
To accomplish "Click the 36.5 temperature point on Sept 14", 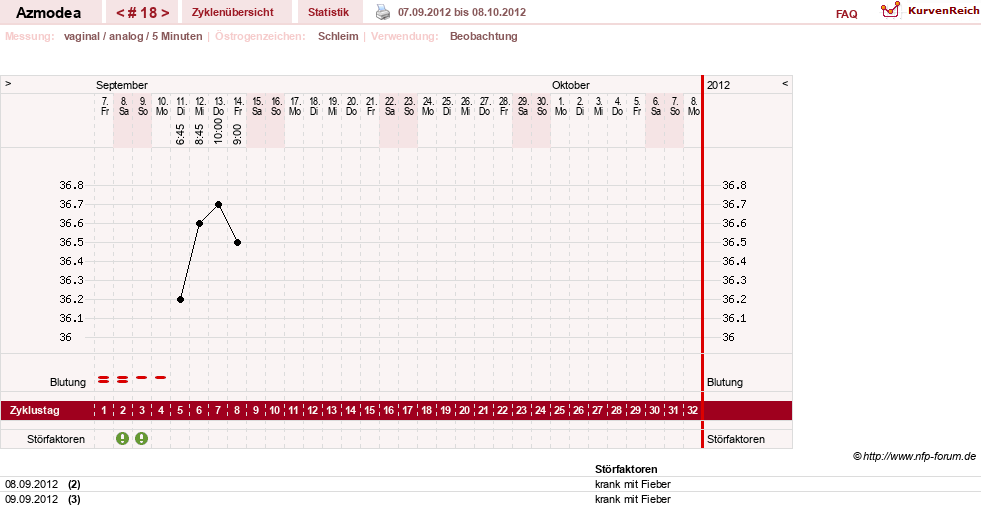I will click(x=238, y=243).
